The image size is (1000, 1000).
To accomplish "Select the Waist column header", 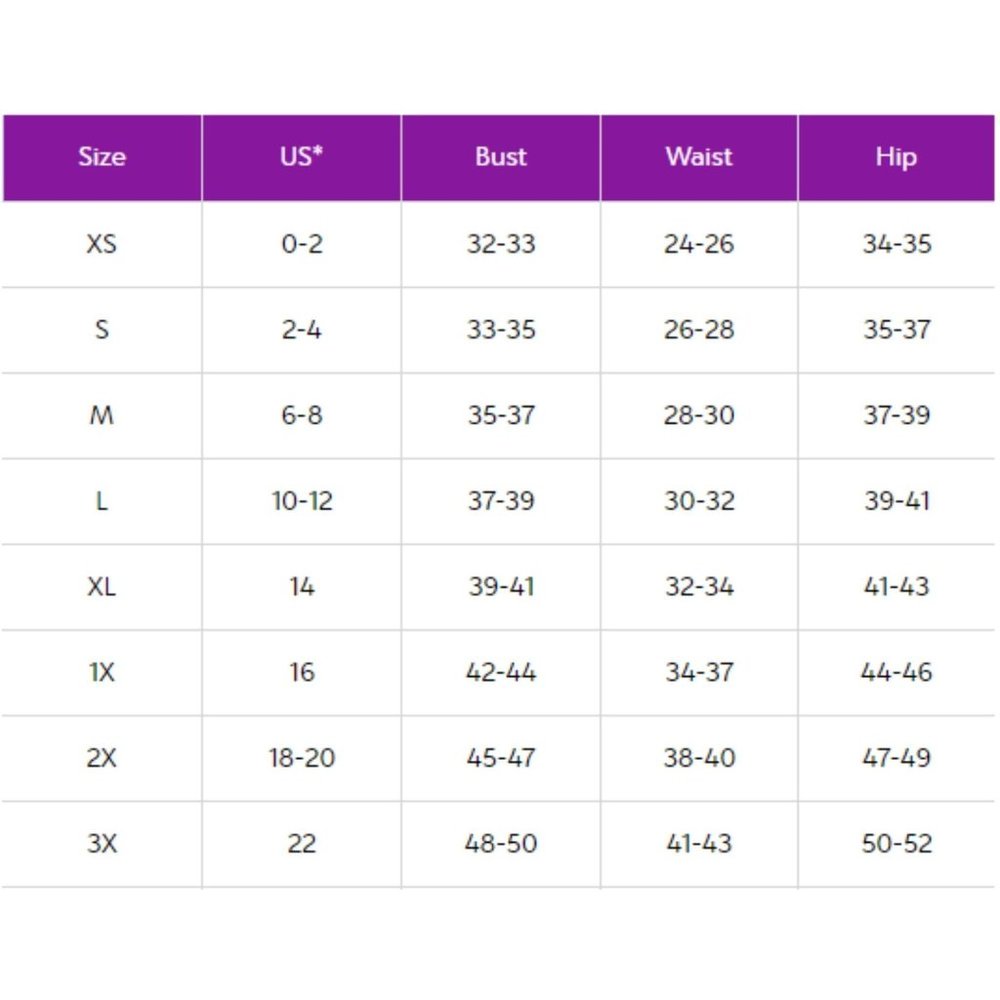I will [699, 157].
